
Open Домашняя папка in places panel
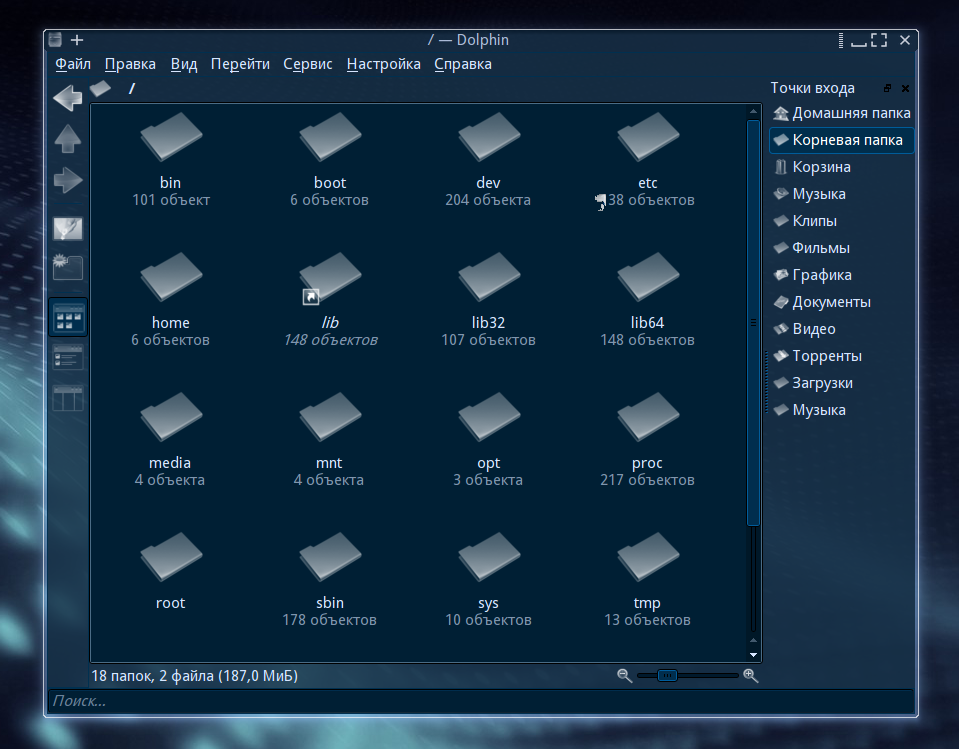point(841,113)
